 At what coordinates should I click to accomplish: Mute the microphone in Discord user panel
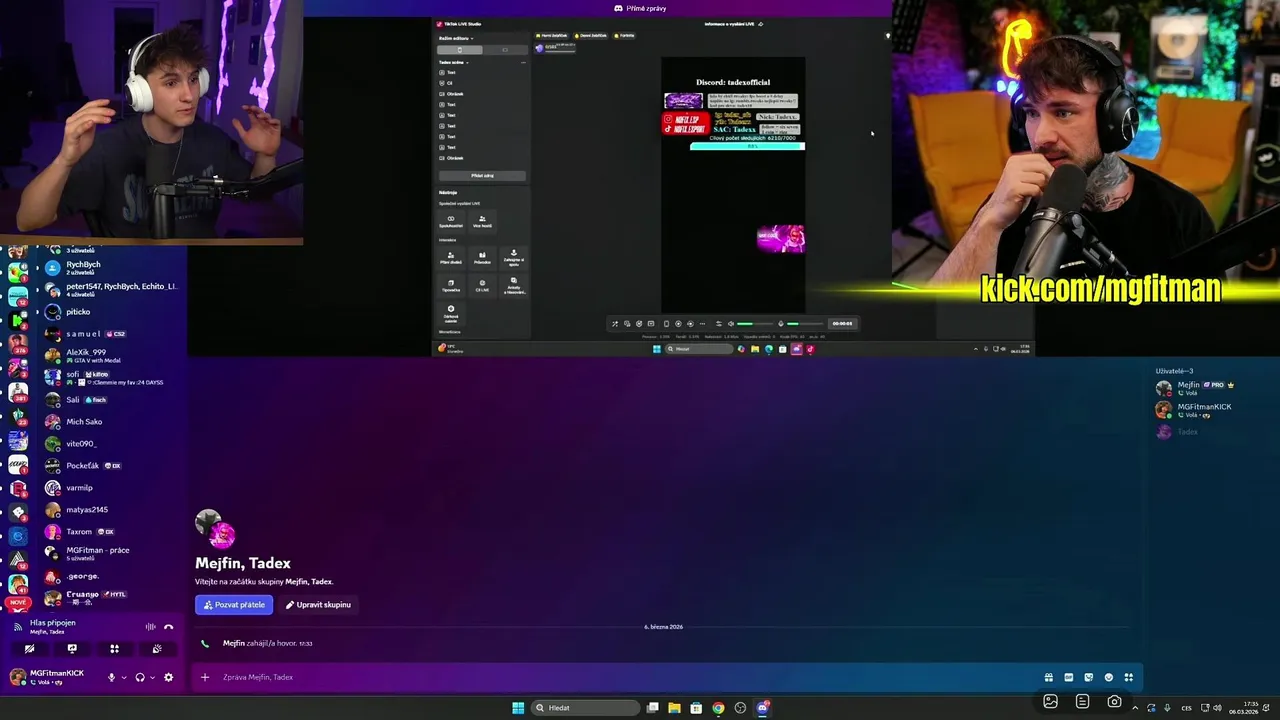point(111,677)
